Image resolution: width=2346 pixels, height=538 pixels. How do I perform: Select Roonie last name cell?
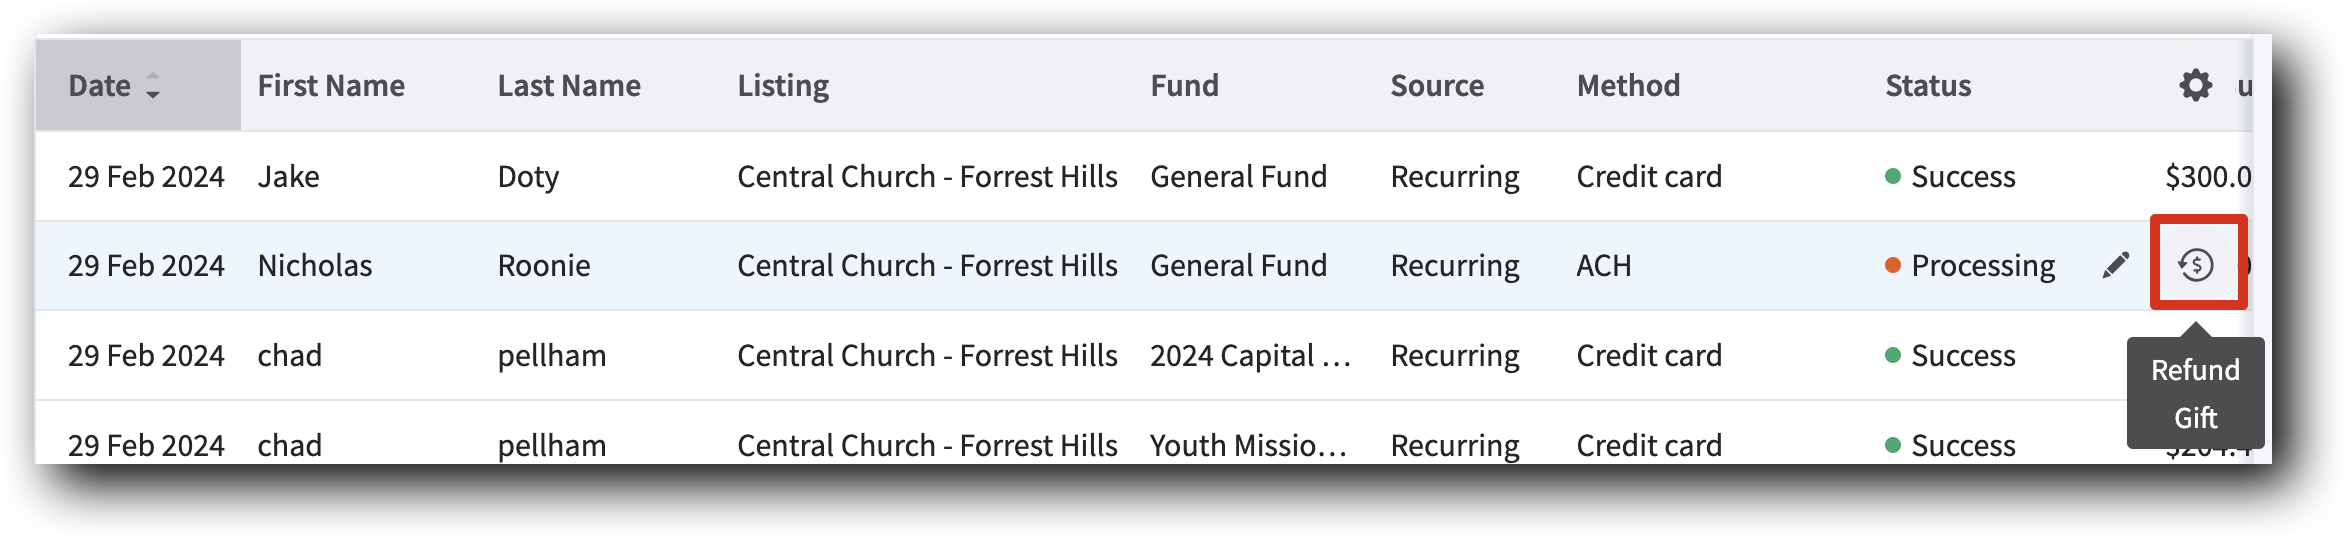click(x=544, y=266)
